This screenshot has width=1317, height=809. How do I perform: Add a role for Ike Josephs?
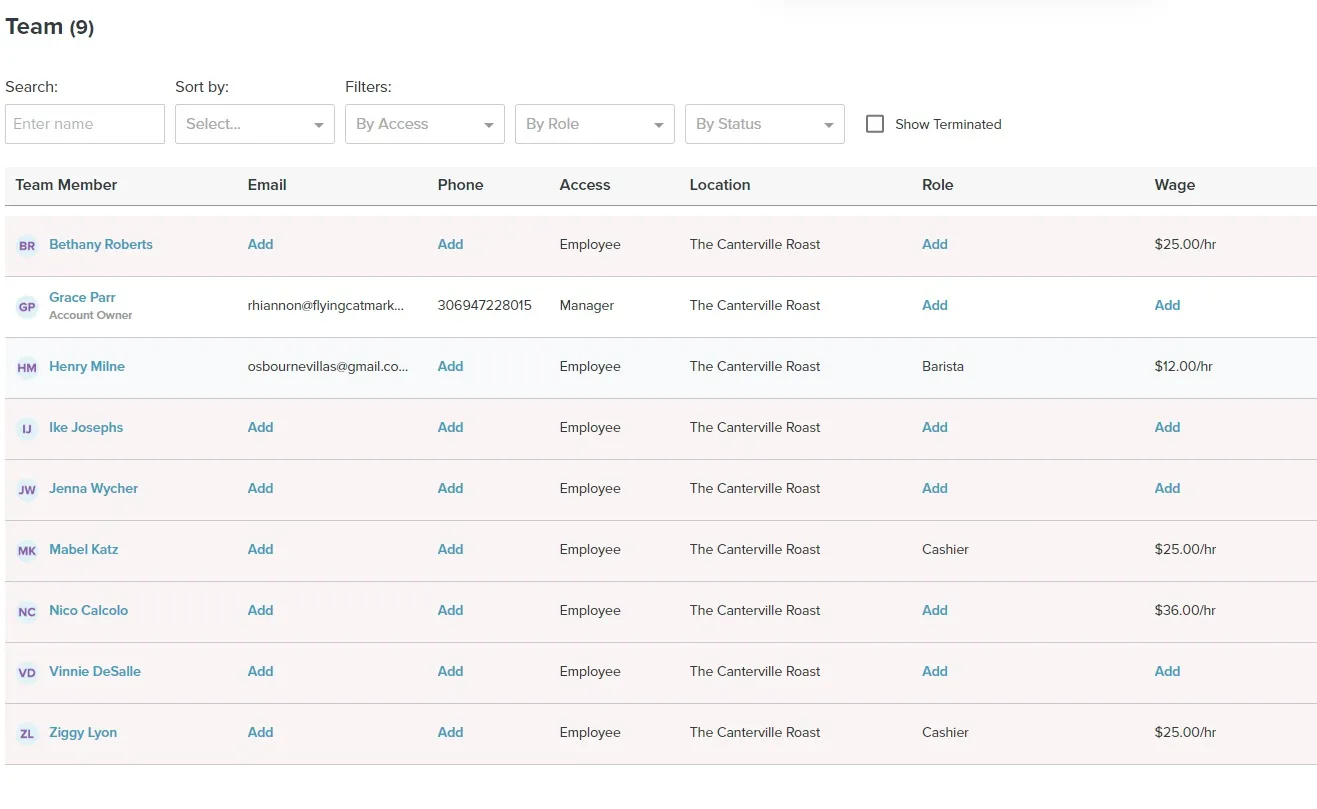[x=935, y=427]
